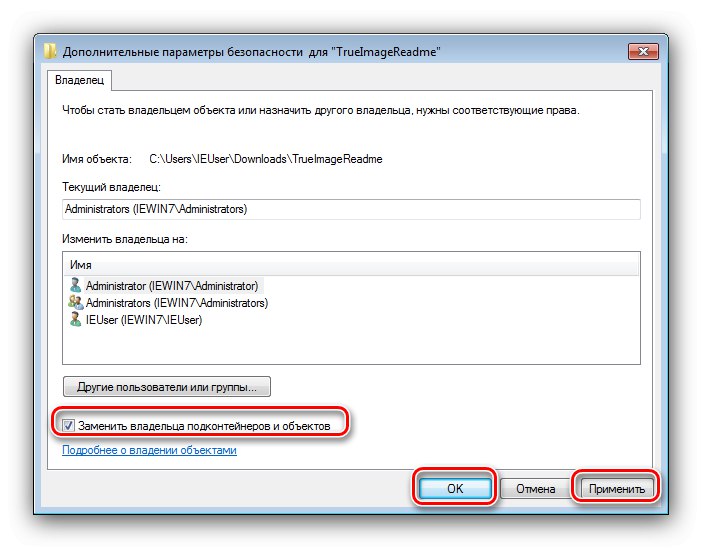Apply changes with Применить button
Image resolution: width=702 pixels, height=548 pixels.
[616, 488]
